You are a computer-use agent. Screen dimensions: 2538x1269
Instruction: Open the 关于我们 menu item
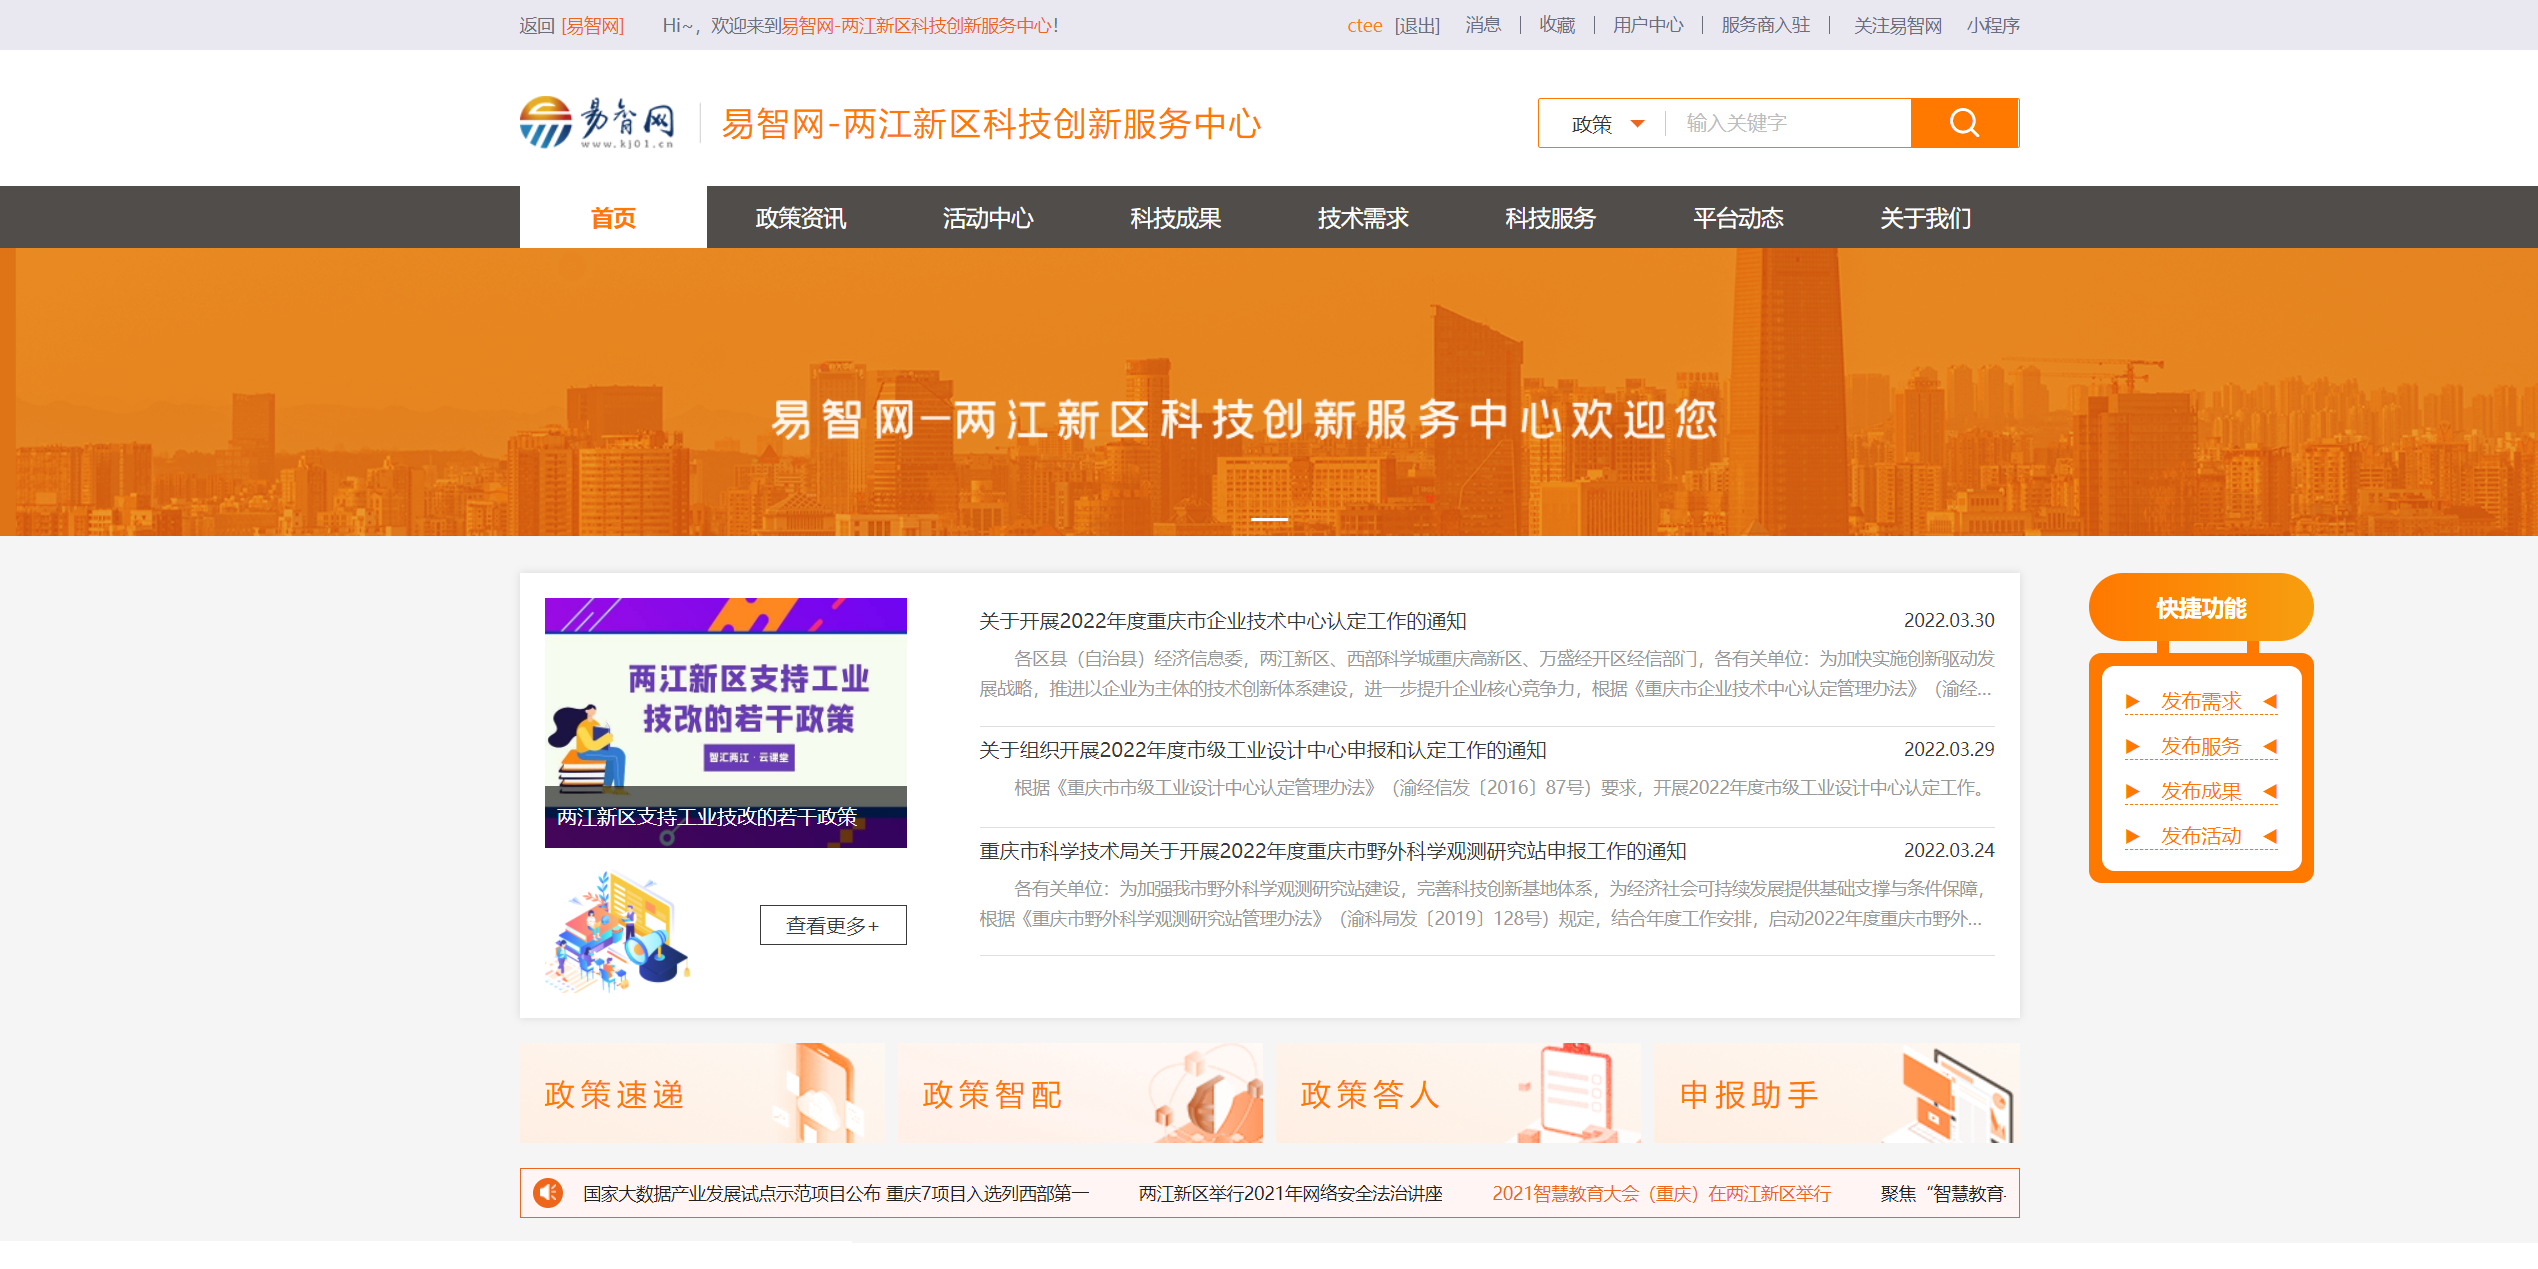point(1925,217)
